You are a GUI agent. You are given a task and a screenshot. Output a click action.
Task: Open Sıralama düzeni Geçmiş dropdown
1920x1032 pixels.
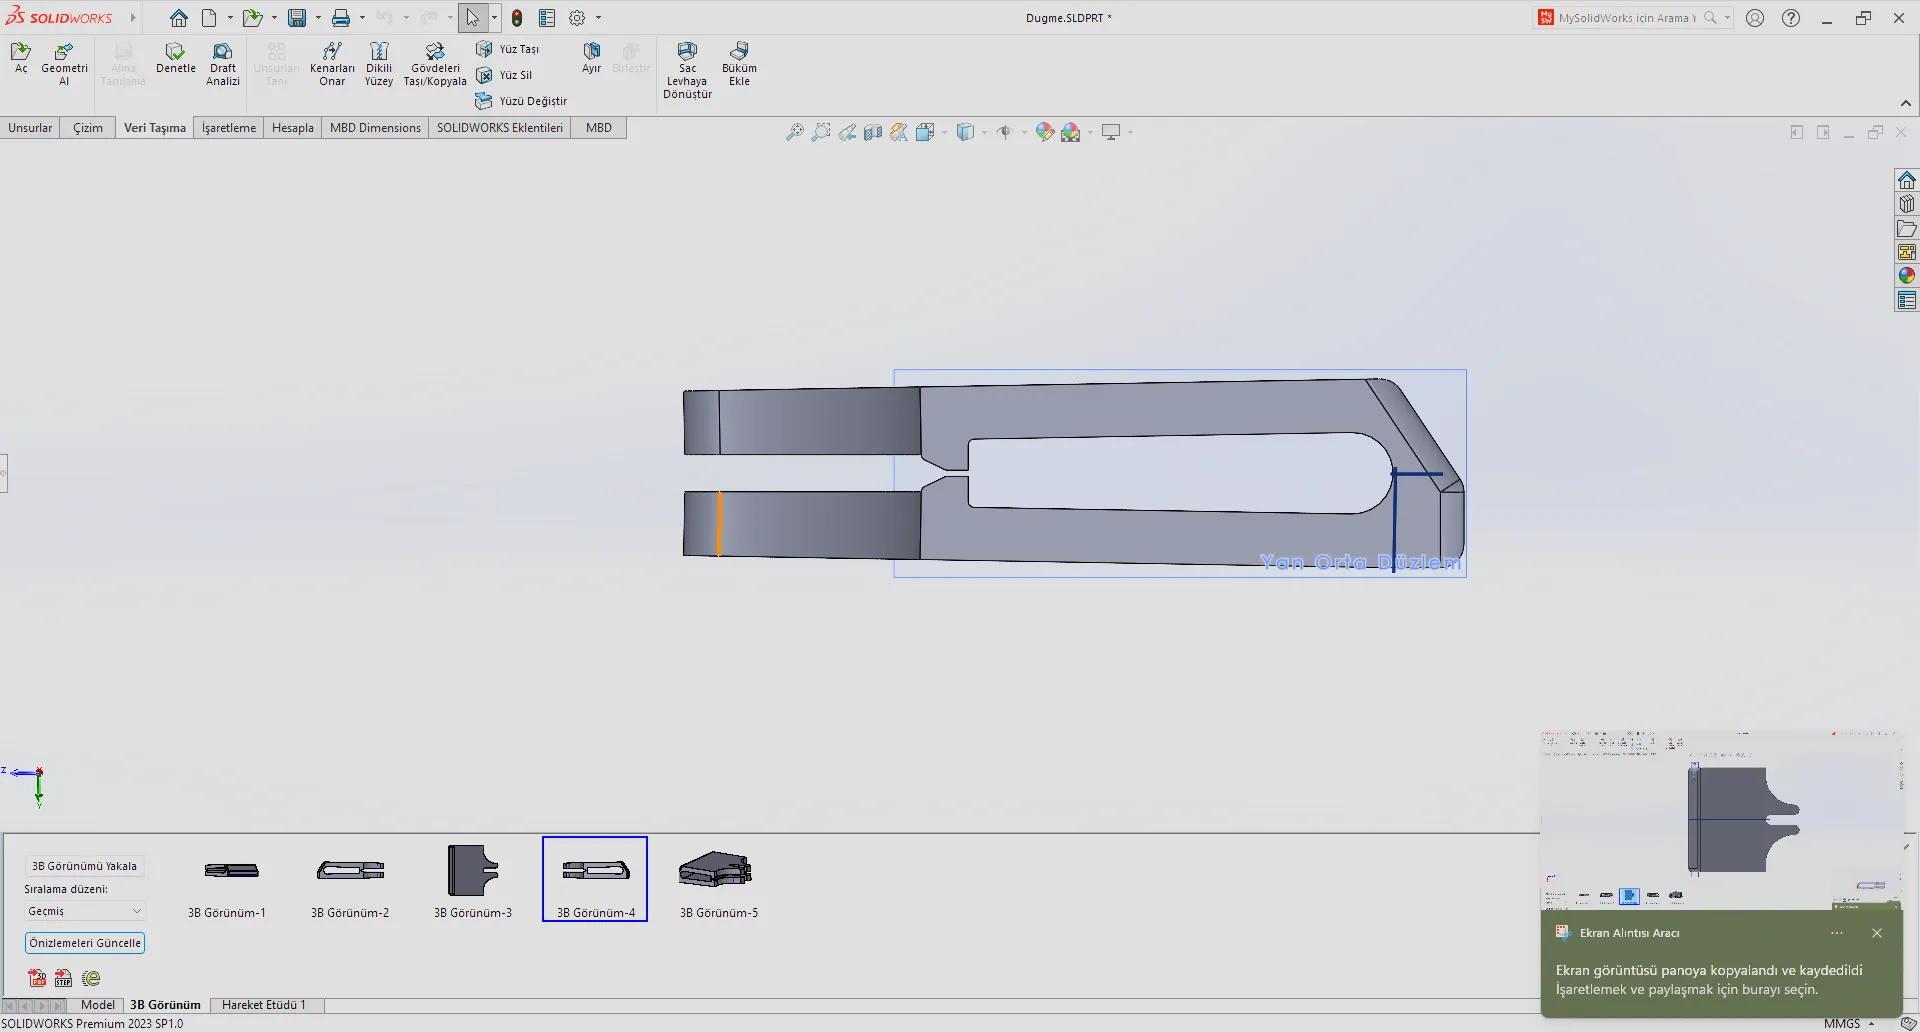(85, 911)
